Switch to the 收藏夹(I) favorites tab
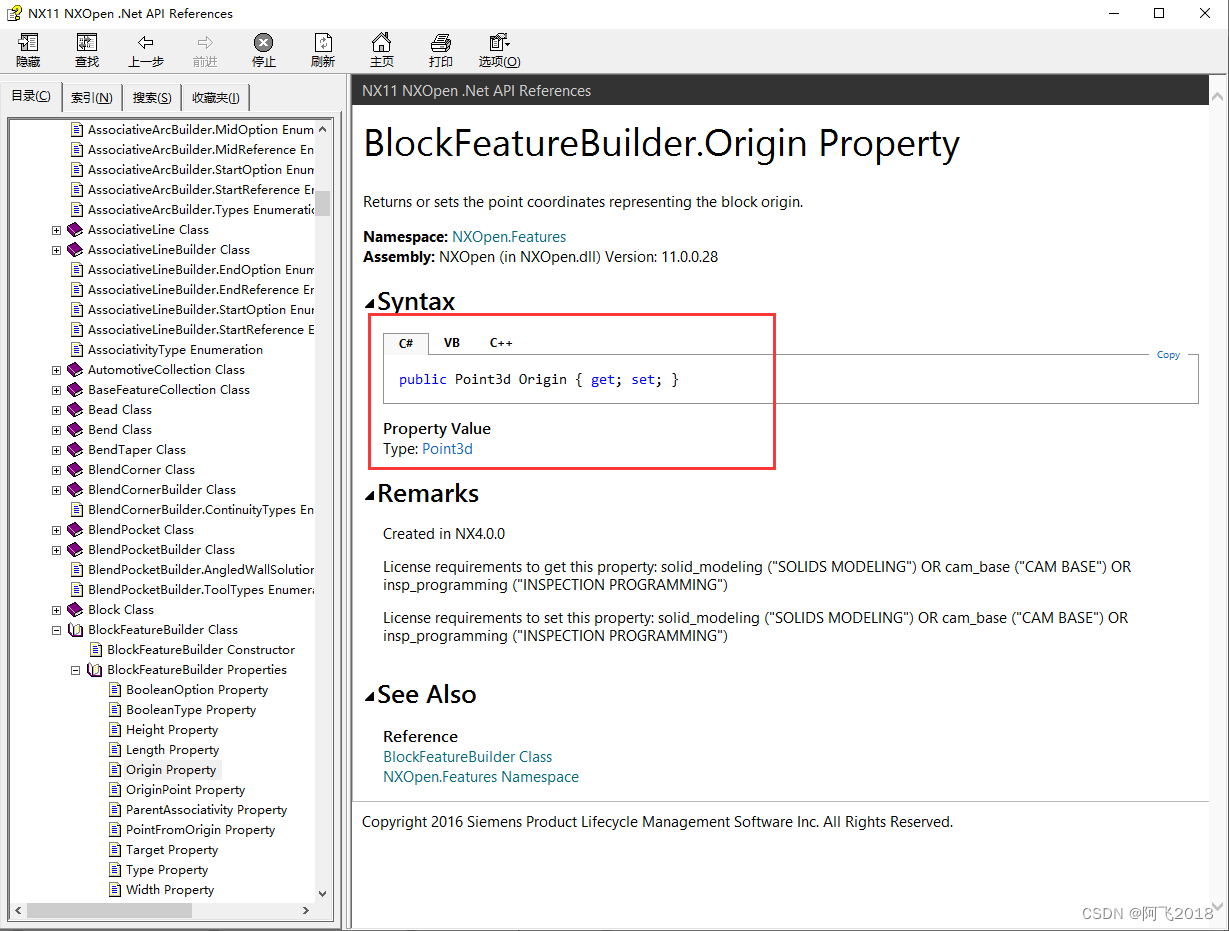This screenshot has height=931, width=1229. (x=215, y=98)
